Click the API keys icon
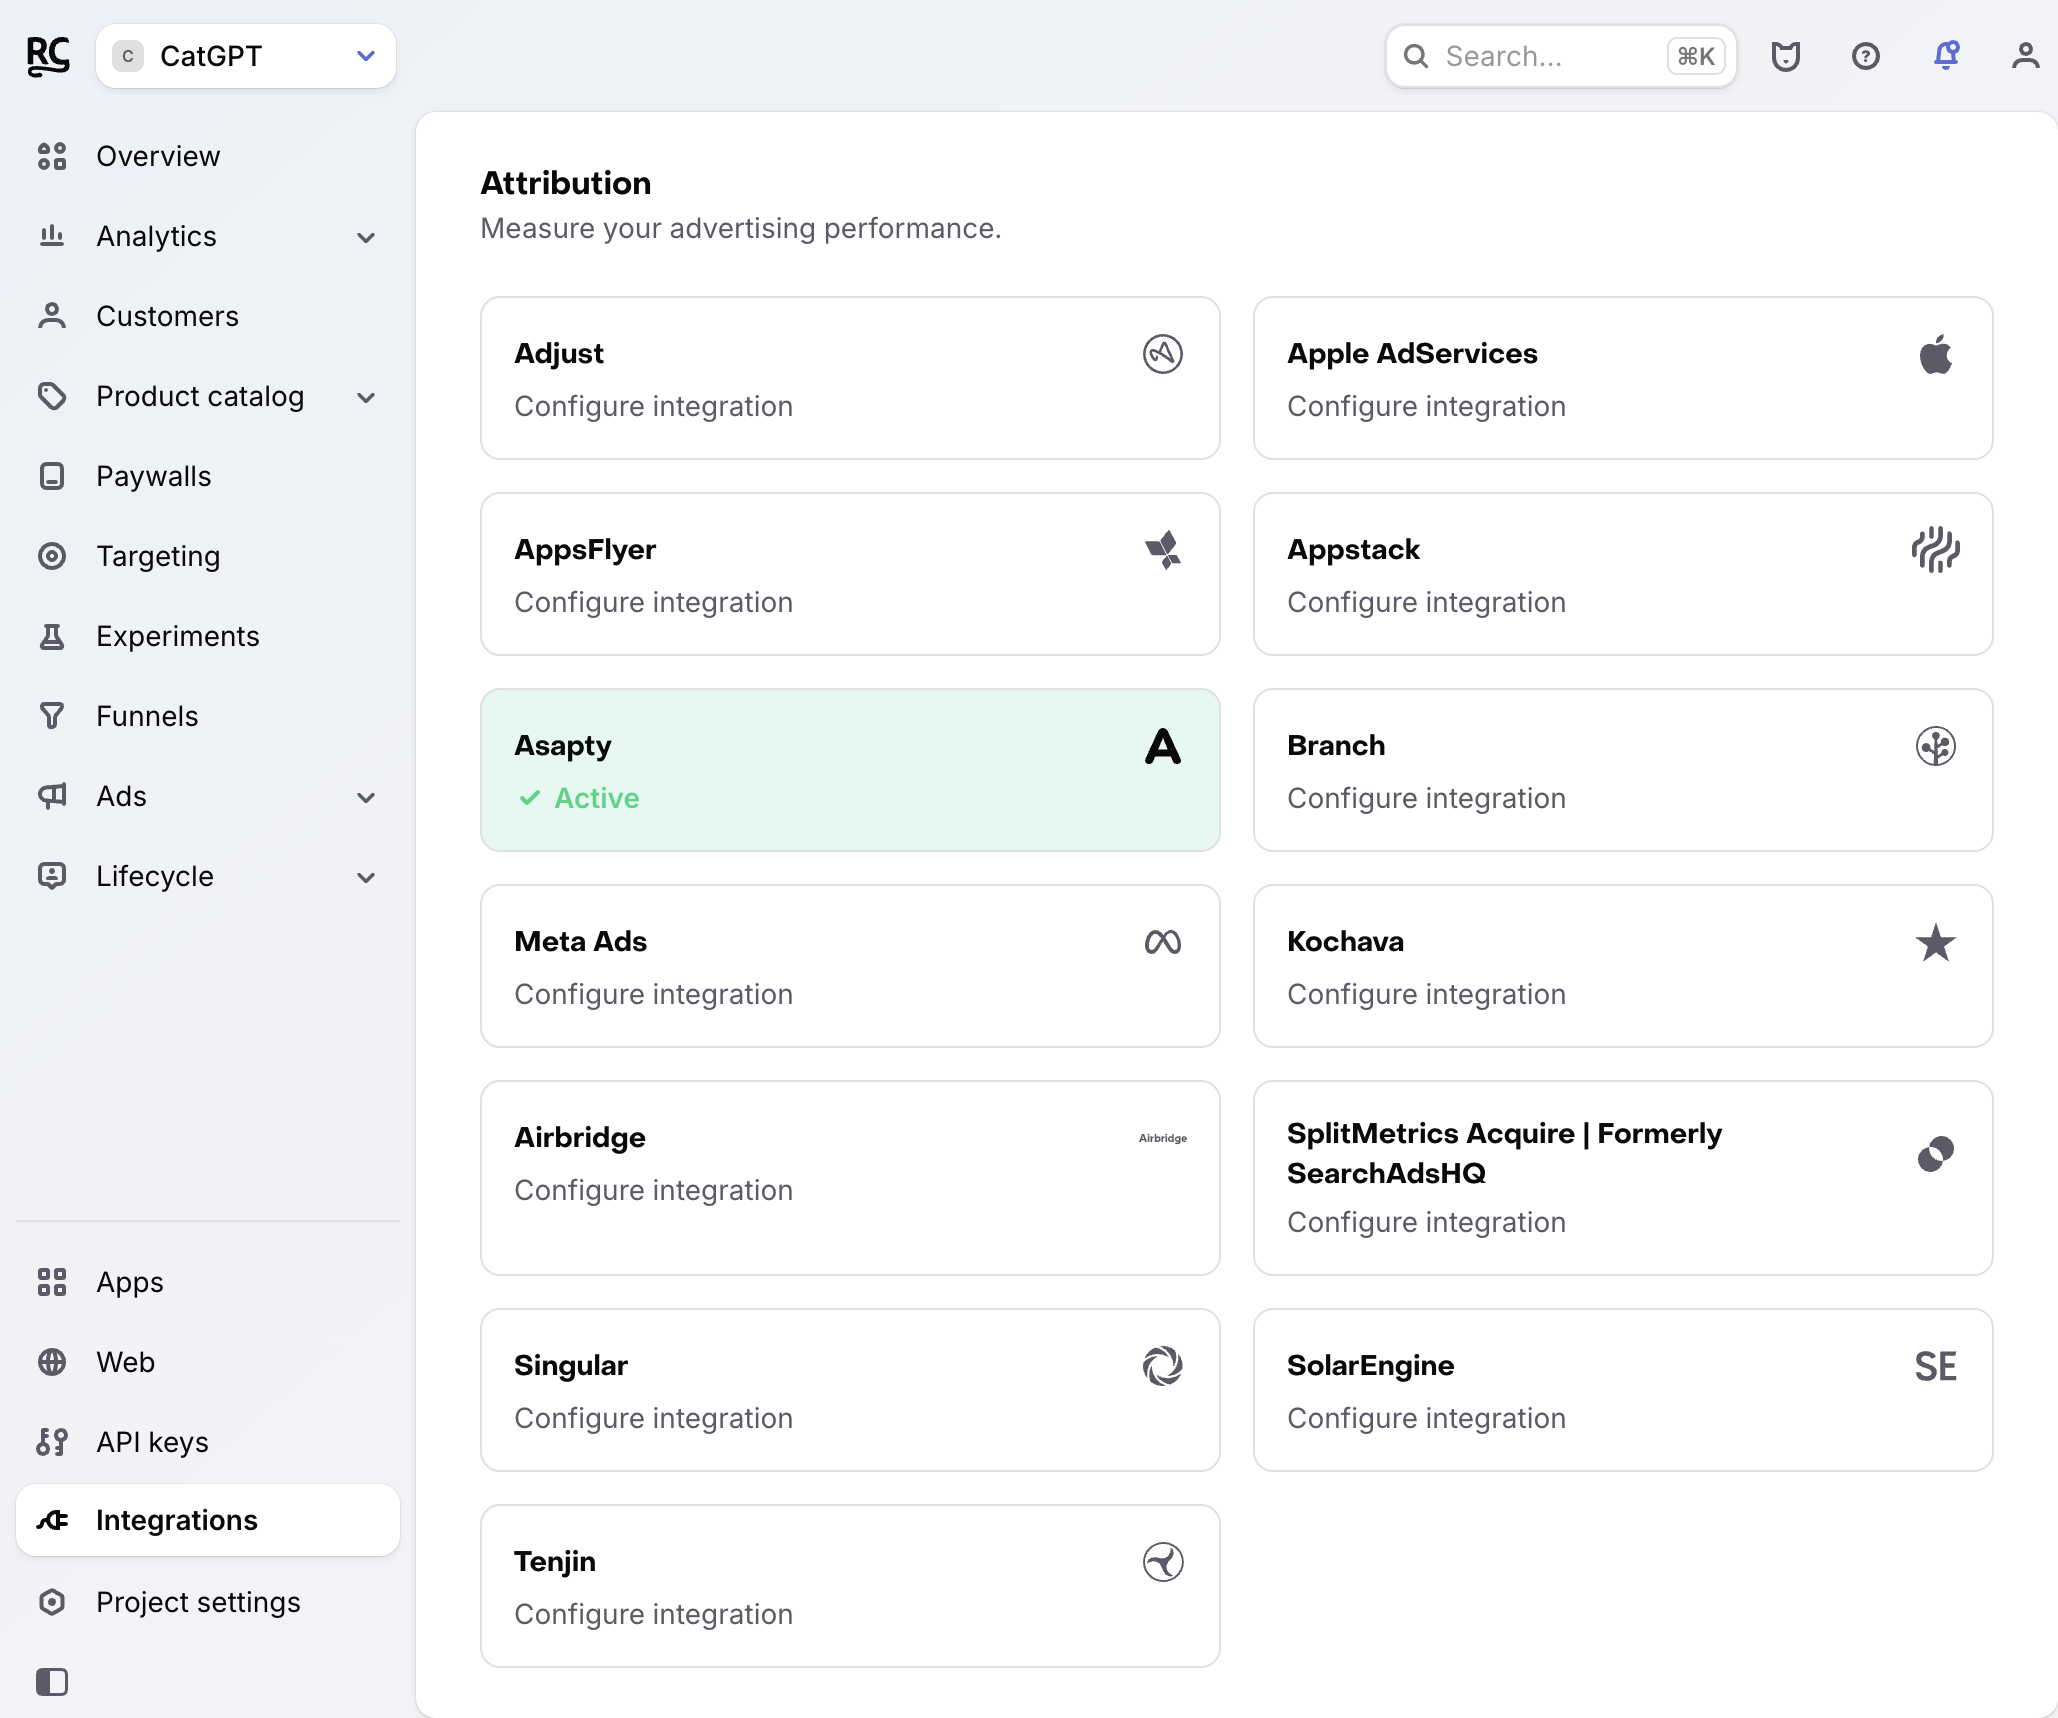Viewport: 2058px width, 1718px height. coord(52,1442)
